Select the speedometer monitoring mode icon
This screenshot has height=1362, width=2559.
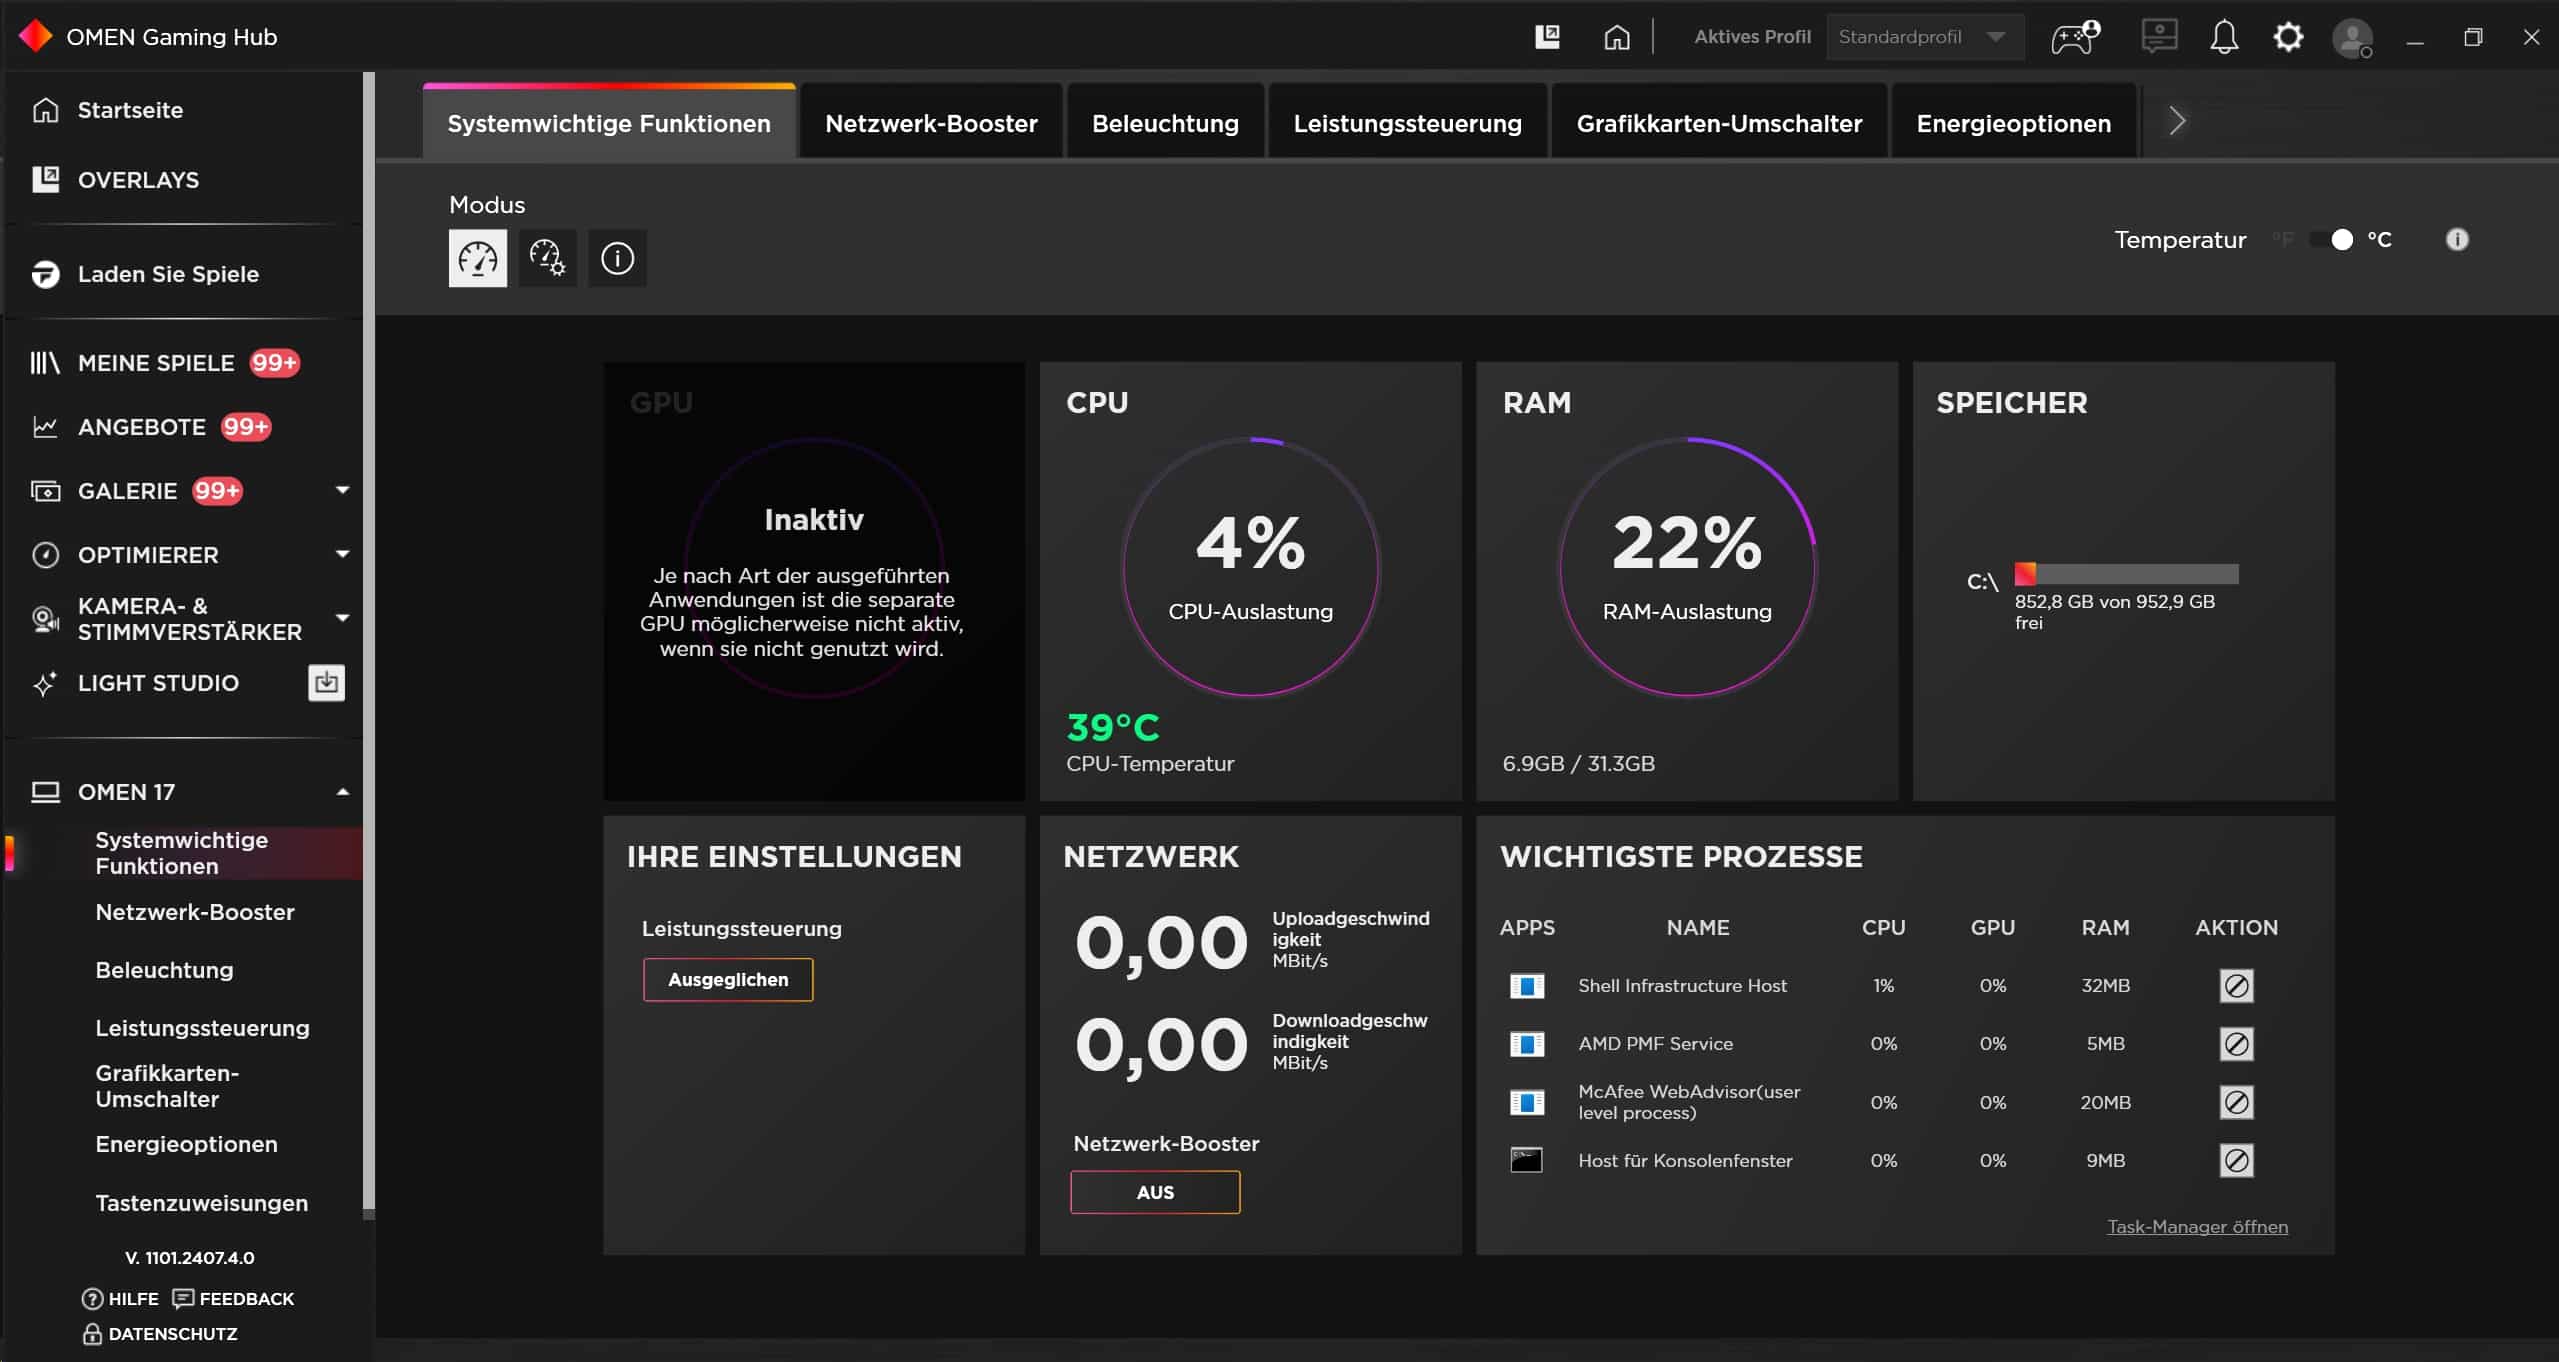click(x=477, y=258)
